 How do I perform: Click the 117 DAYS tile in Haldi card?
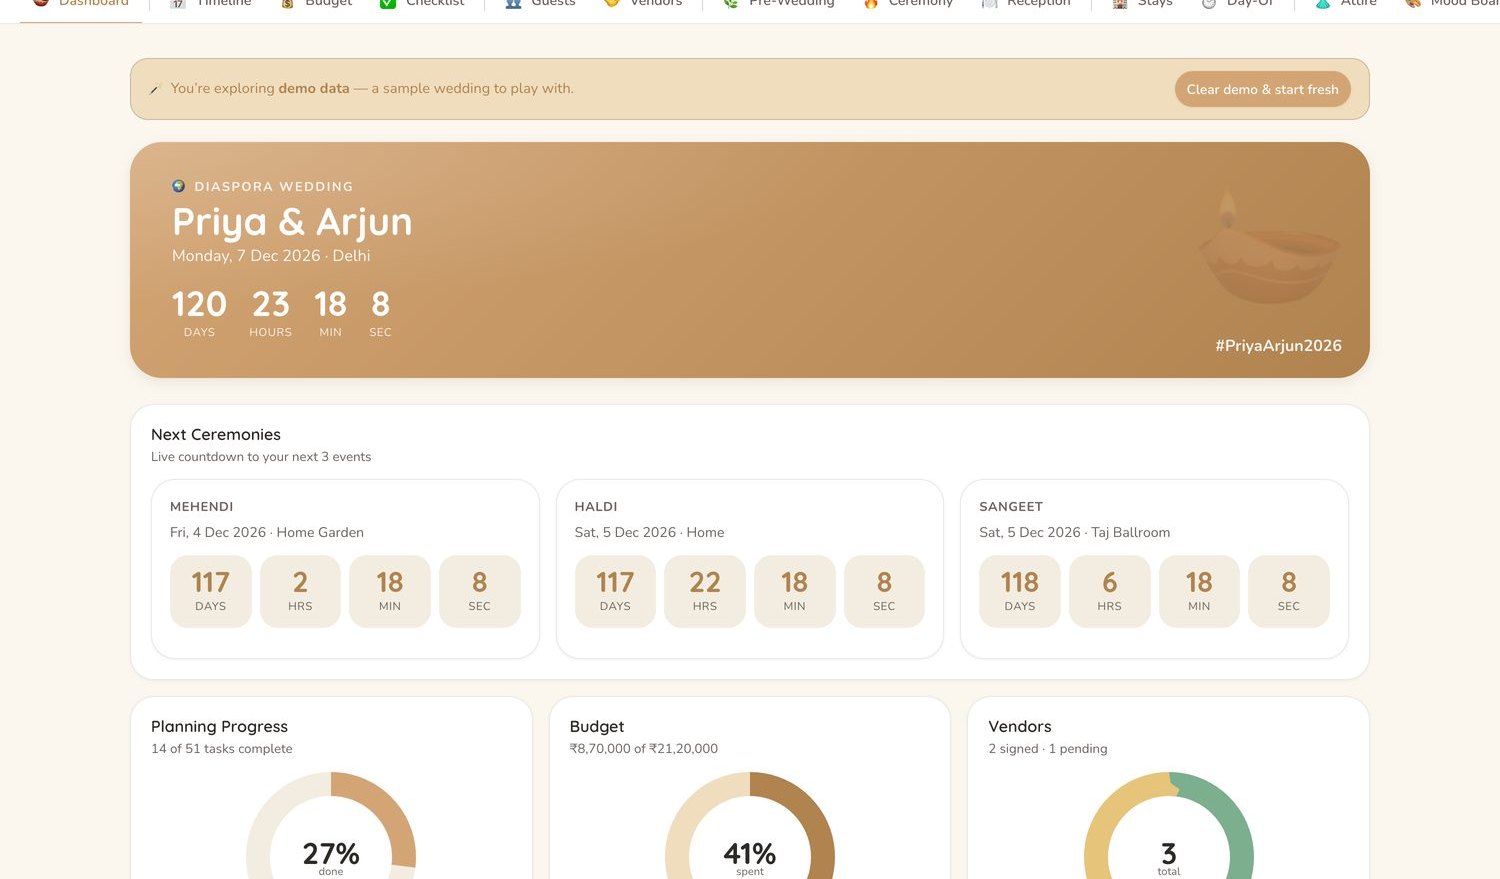pos(615,591)
